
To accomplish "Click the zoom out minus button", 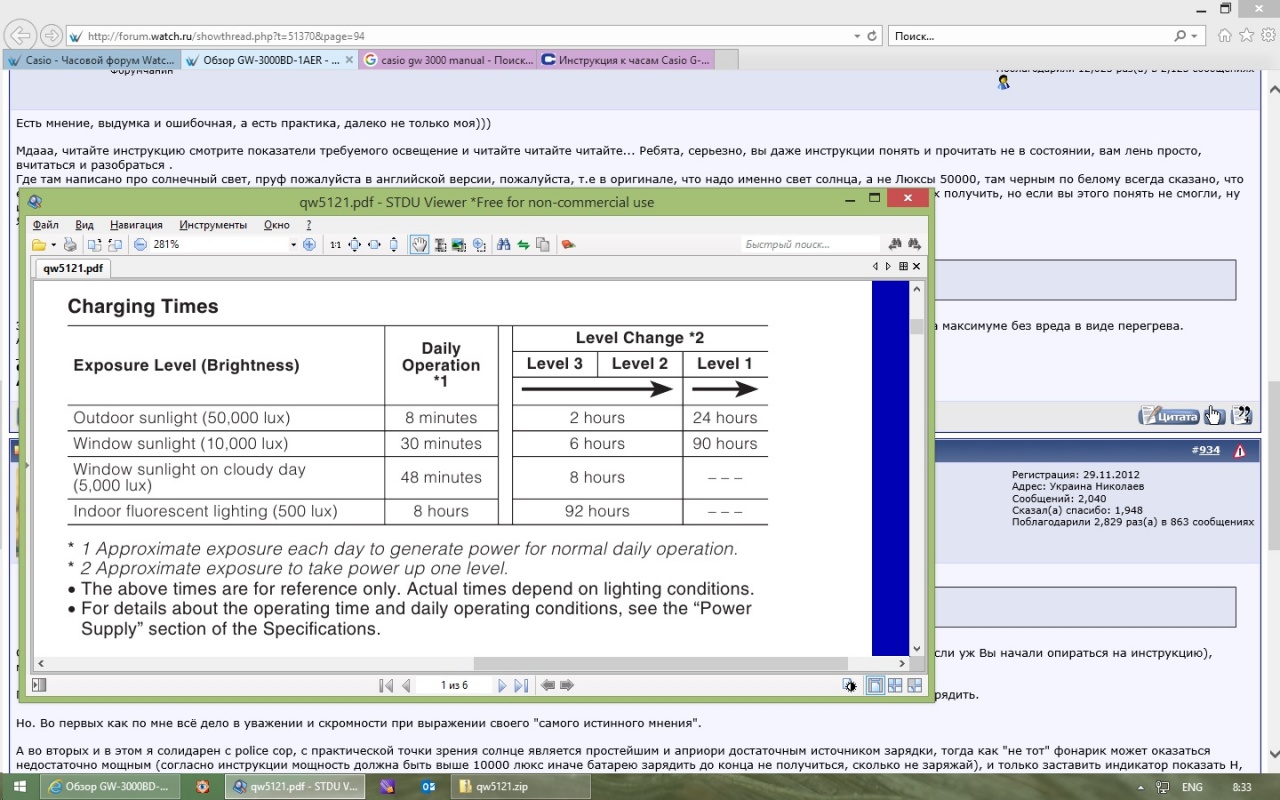I will [141, 244].
